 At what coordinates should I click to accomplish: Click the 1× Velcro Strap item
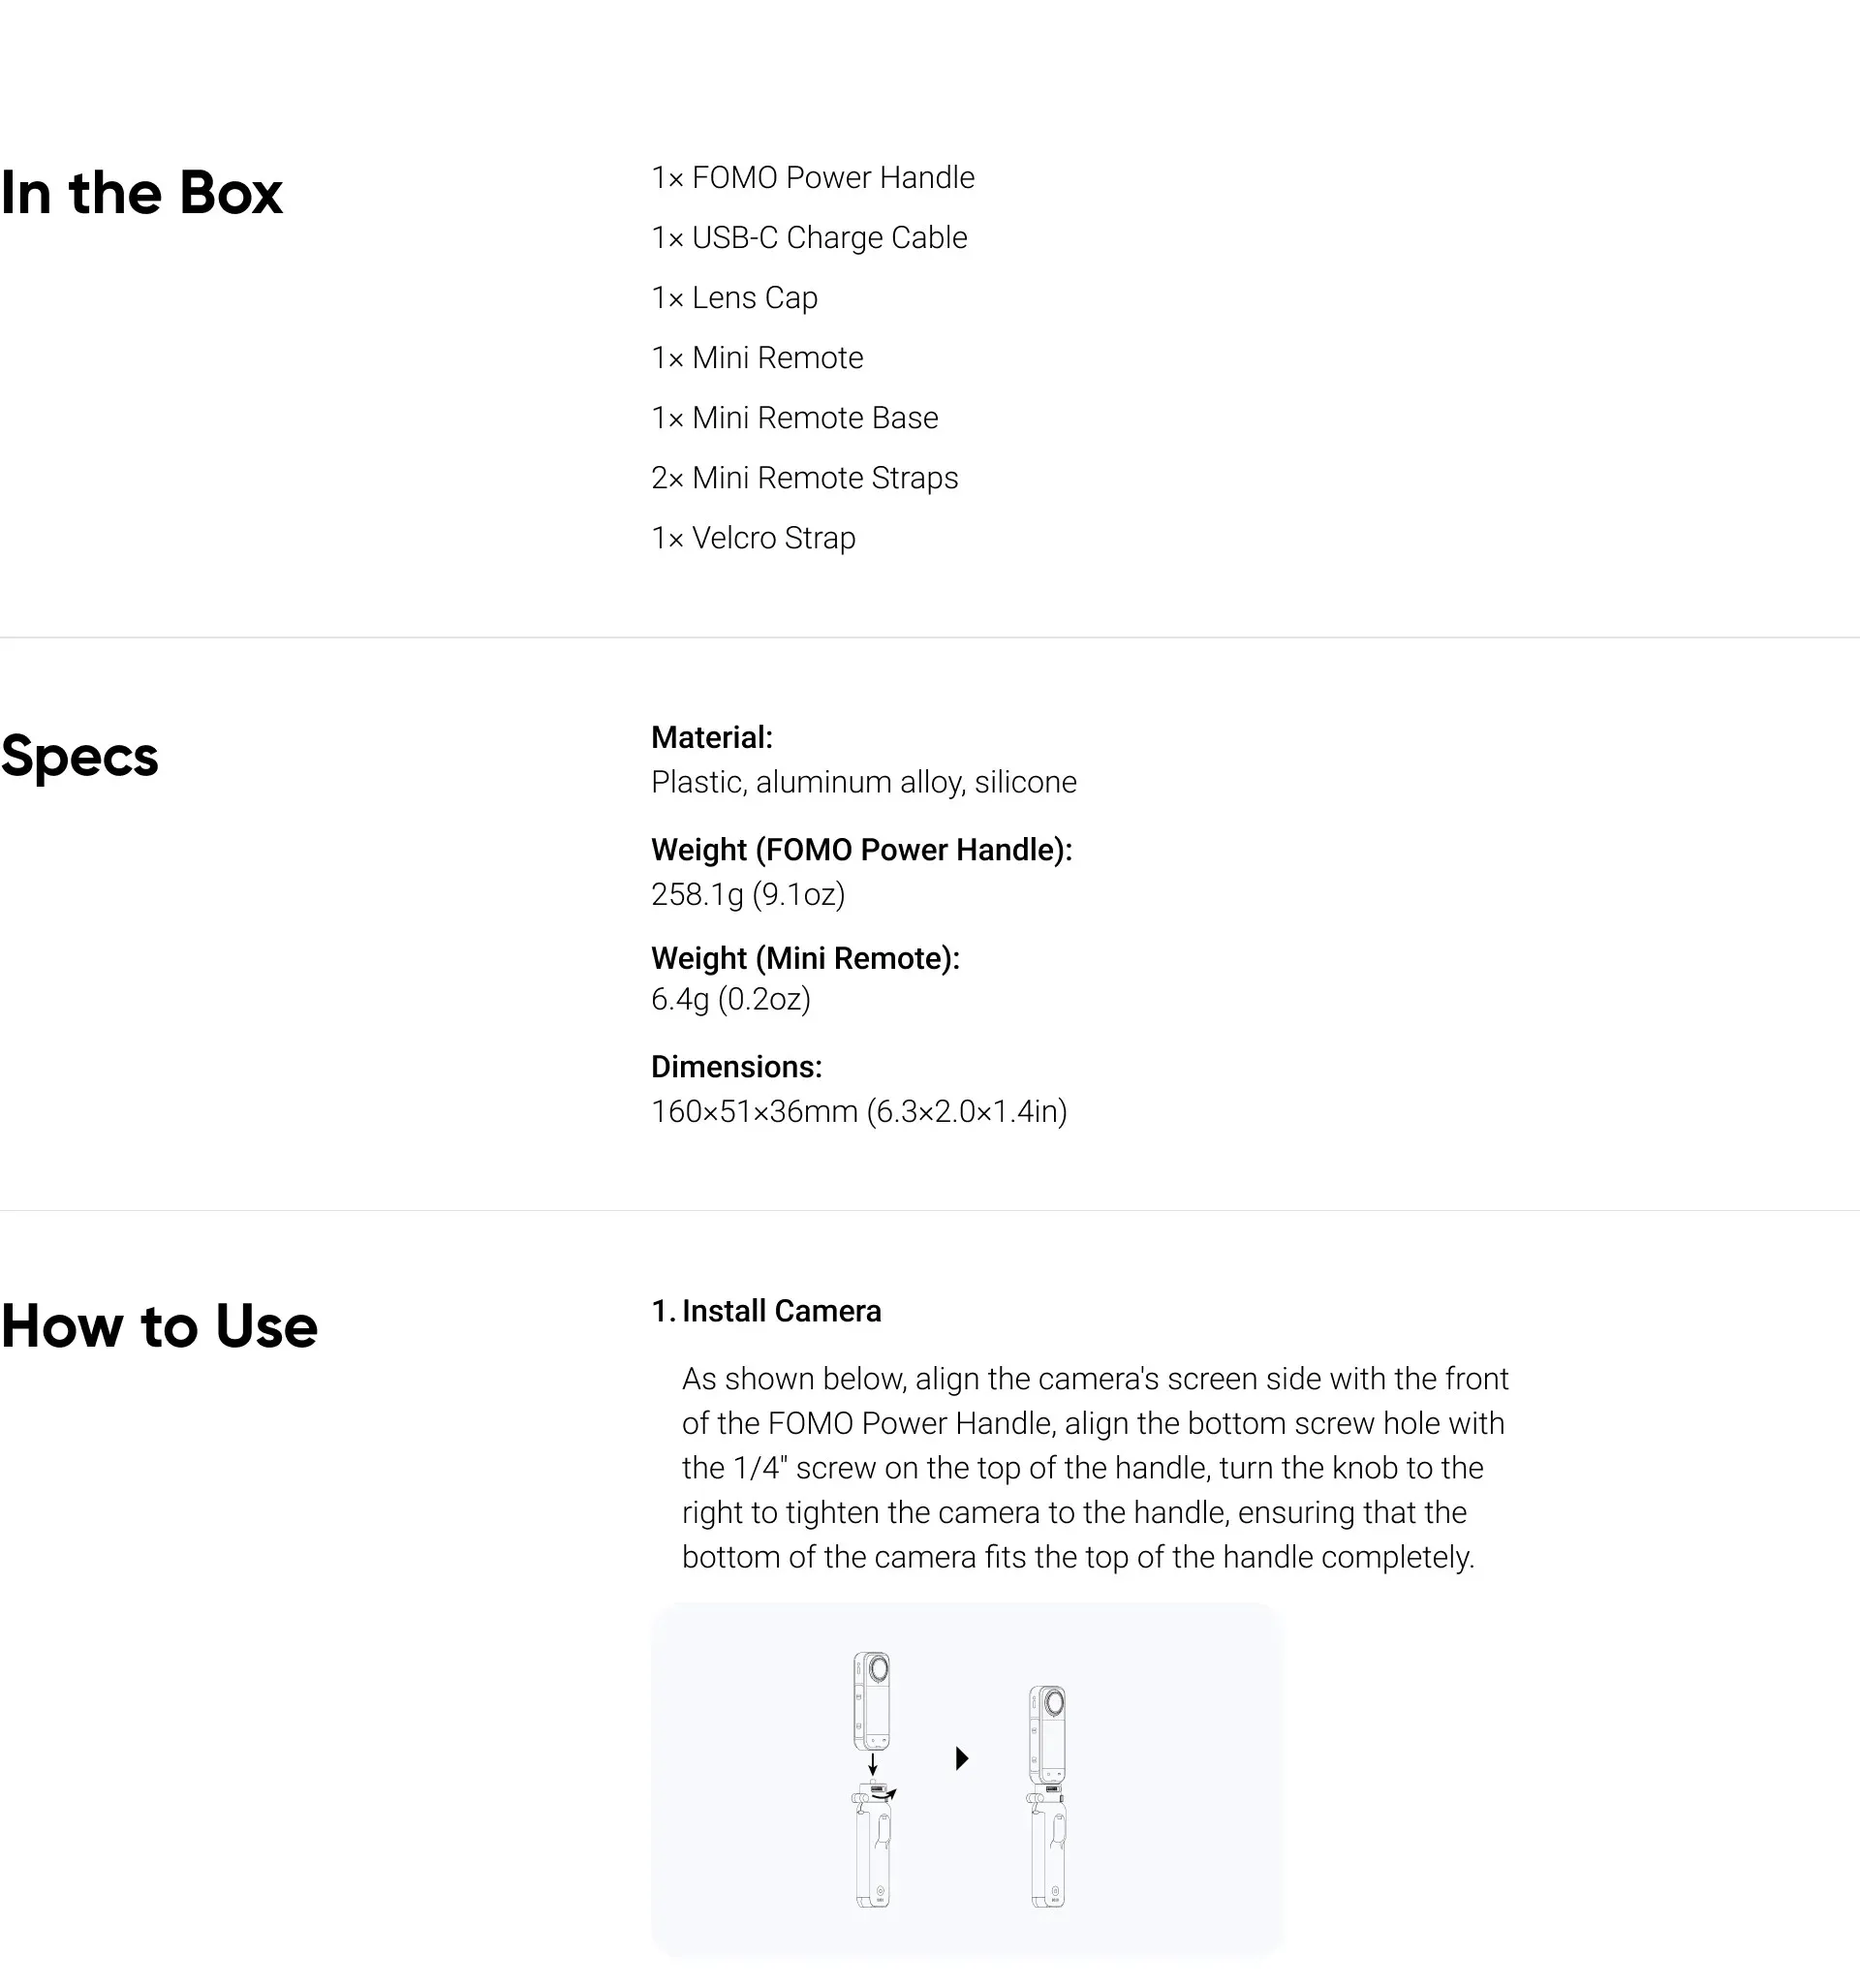(x=753, y=537)
